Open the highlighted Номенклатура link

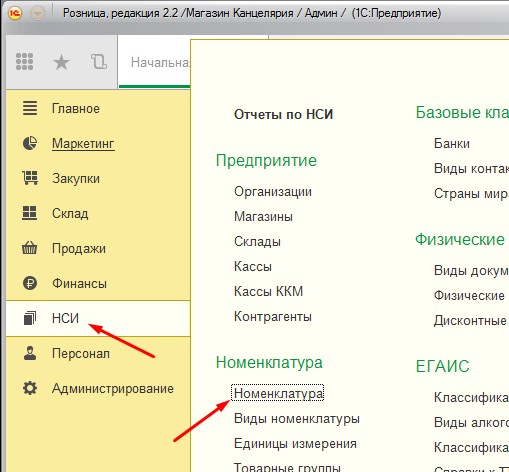[278, 393]
